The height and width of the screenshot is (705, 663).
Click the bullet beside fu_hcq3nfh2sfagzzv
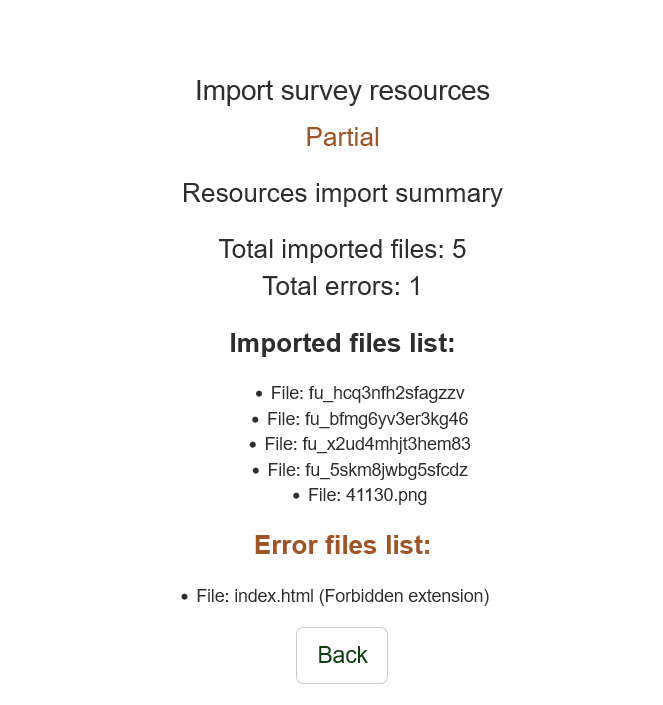pyautogui.click(x=259, y=394)
